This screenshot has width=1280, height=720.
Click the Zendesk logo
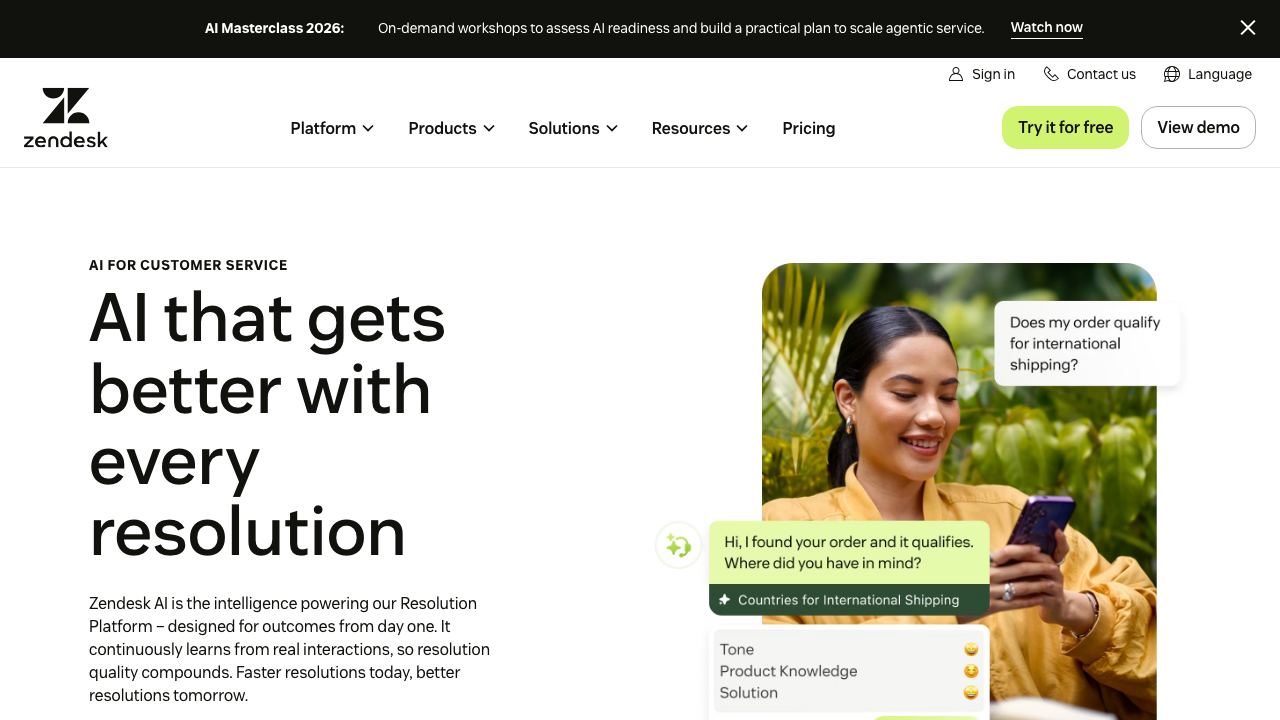pyautogui.click(x=66, y=118)
